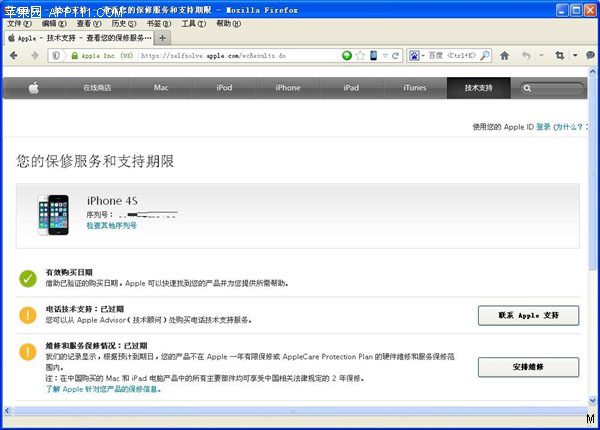
Task: Click the horizontal scrollbar thumb
Action: 301,411
